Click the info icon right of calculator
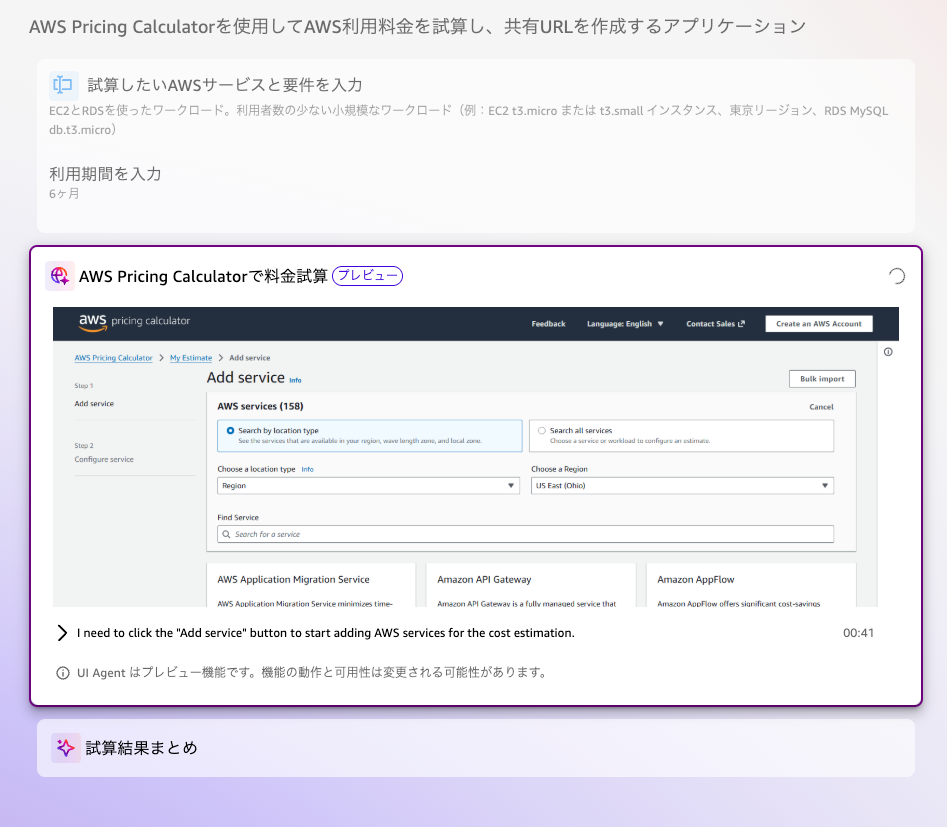This screenshot has height=827, width=947. [888, 352]
